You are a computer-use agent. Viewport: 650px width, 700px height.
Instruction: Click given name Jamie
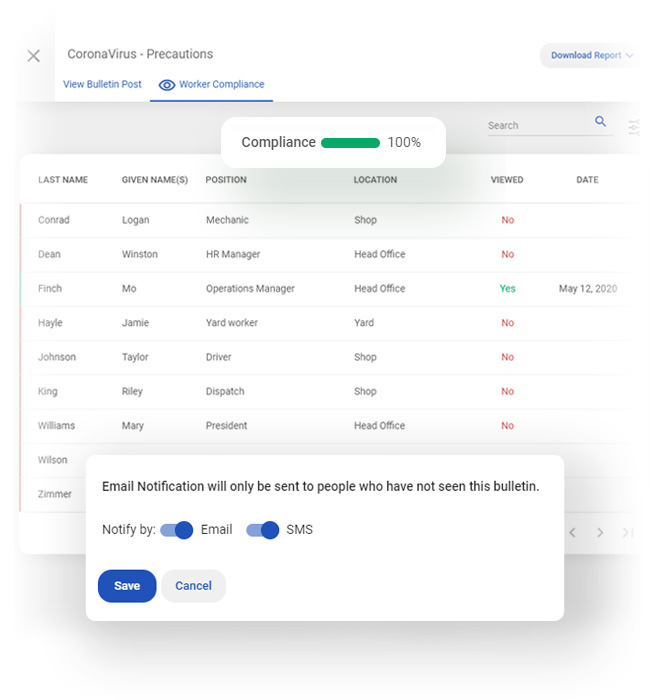[135, 322]
